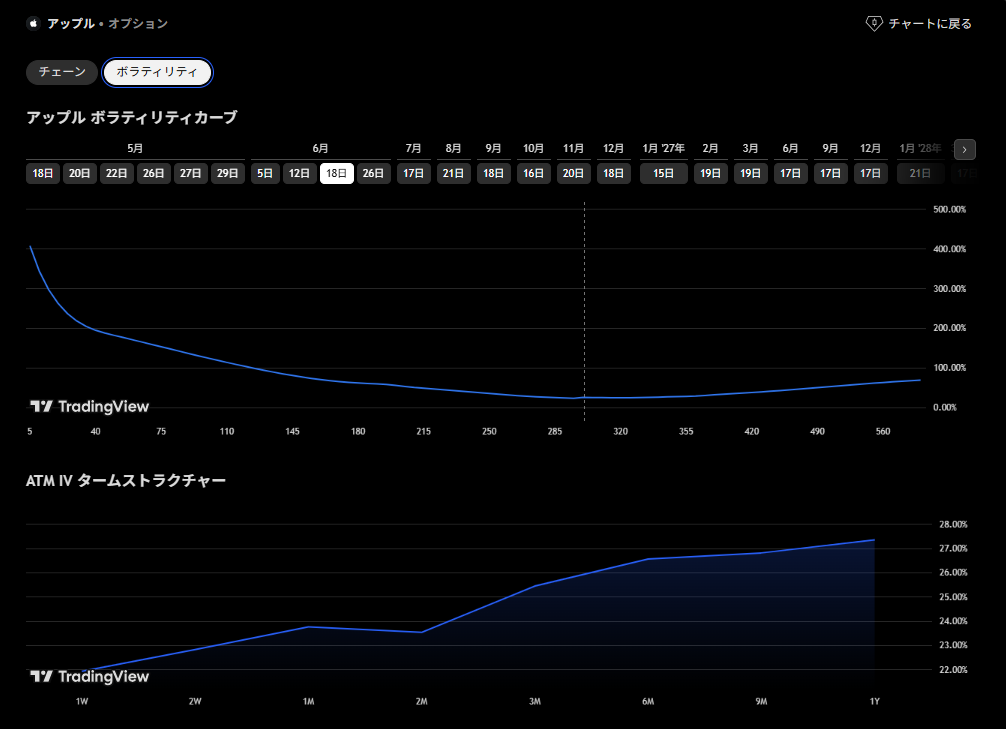
Task: Select 5月 18日 expiry
Action: [43, 173]
